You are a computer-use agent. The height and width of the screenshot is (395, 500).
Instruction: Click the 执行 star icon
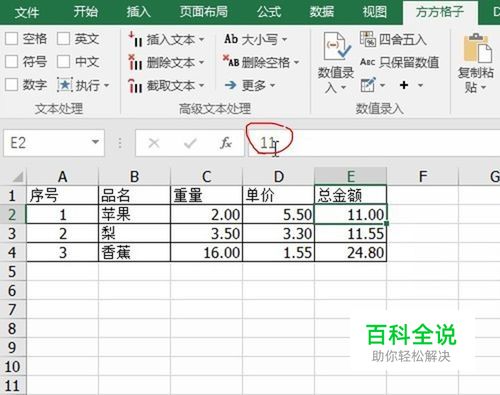click(x=65, y=85)
